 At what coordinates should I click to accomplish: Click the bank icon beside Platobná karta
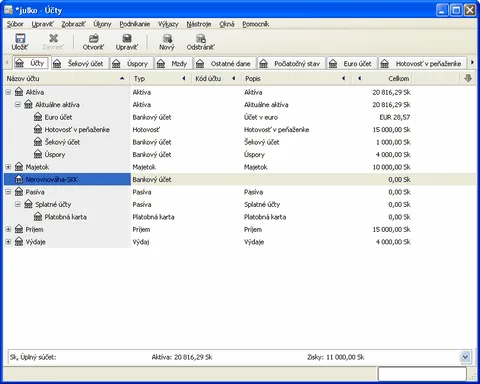[38, 217]
